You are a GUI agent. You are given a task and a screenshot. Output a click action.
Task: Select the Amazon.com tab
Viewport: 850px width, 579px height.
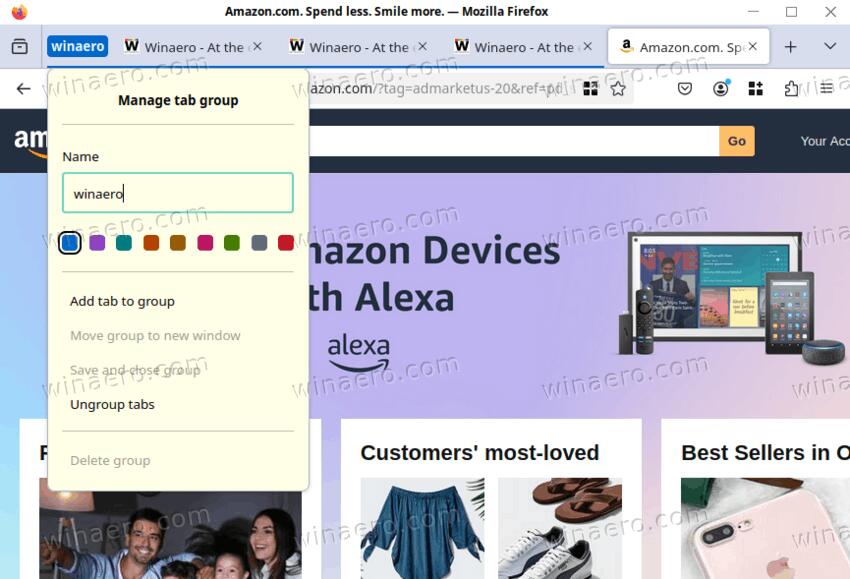click(688, 47)
